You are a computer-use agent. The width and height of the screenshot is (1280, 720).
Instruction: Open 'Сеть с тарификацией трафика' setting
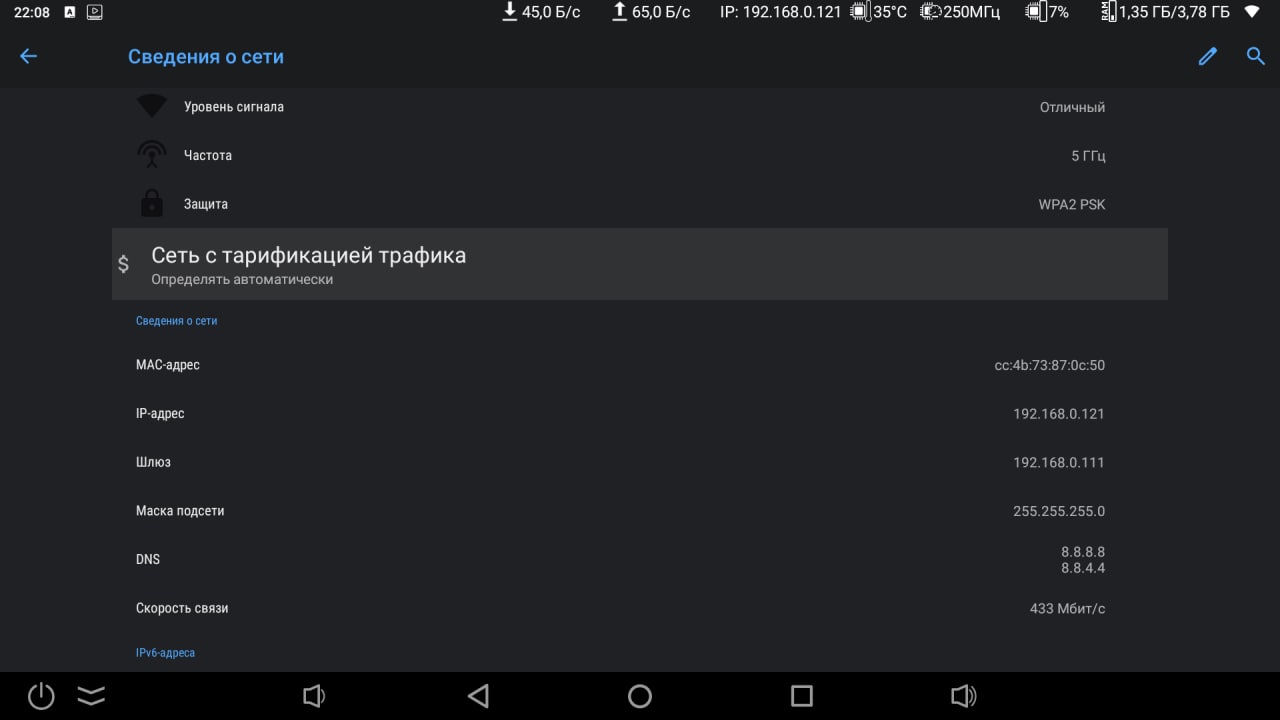pos(640,264)
